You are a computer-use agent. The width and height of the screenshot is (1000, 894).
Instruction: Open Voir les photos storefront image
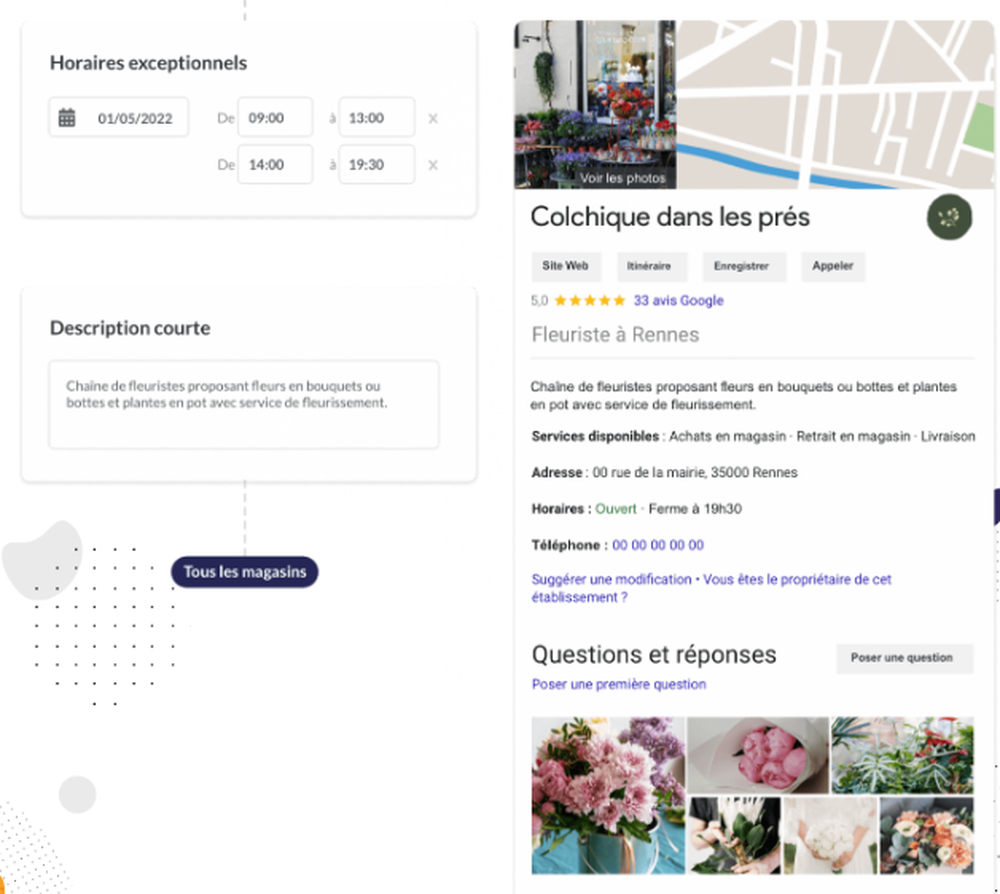click(x=596, y=105)
